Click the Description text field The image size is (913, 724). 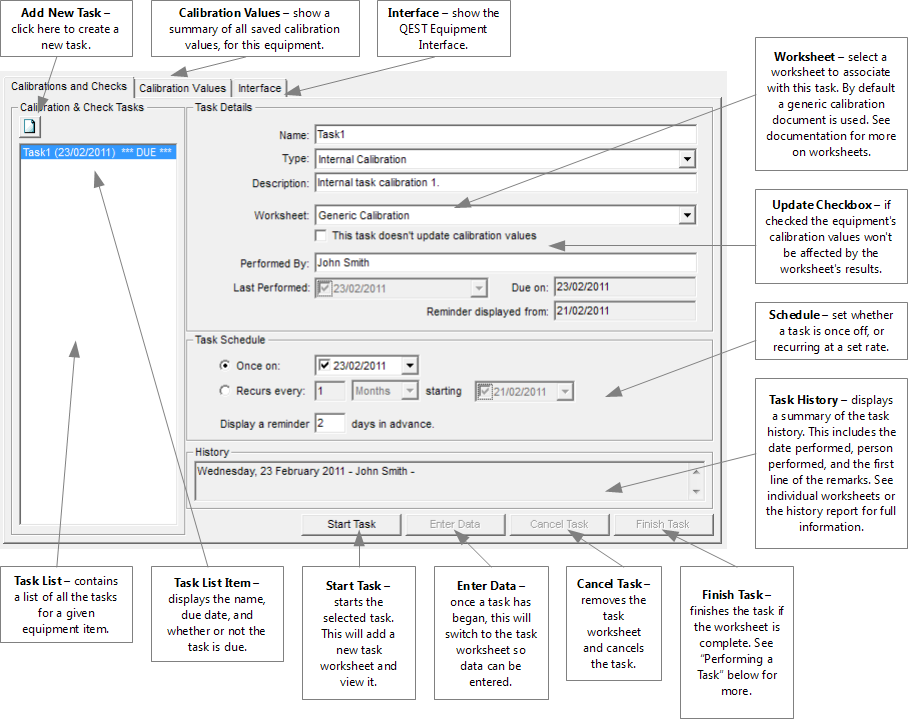[504, 183]
